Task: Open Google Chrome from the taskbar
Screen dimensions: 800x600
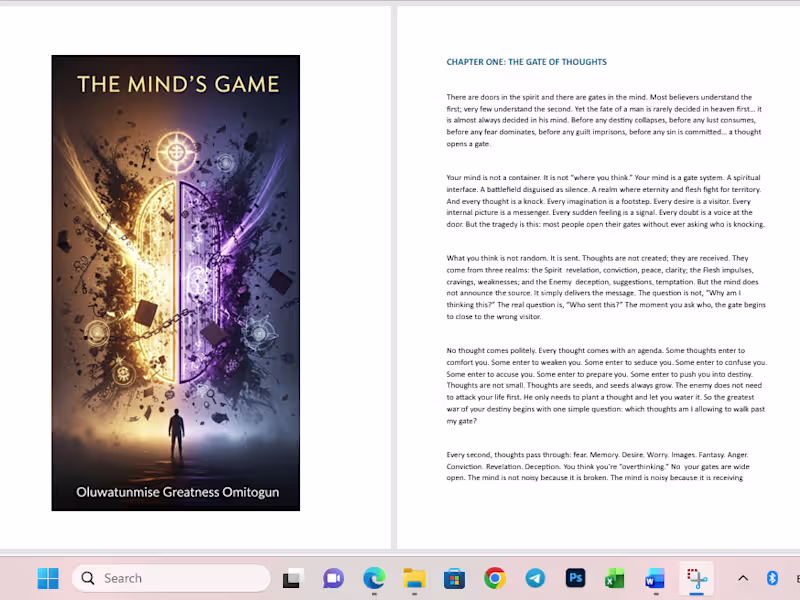Action: [x=495, y=578]
